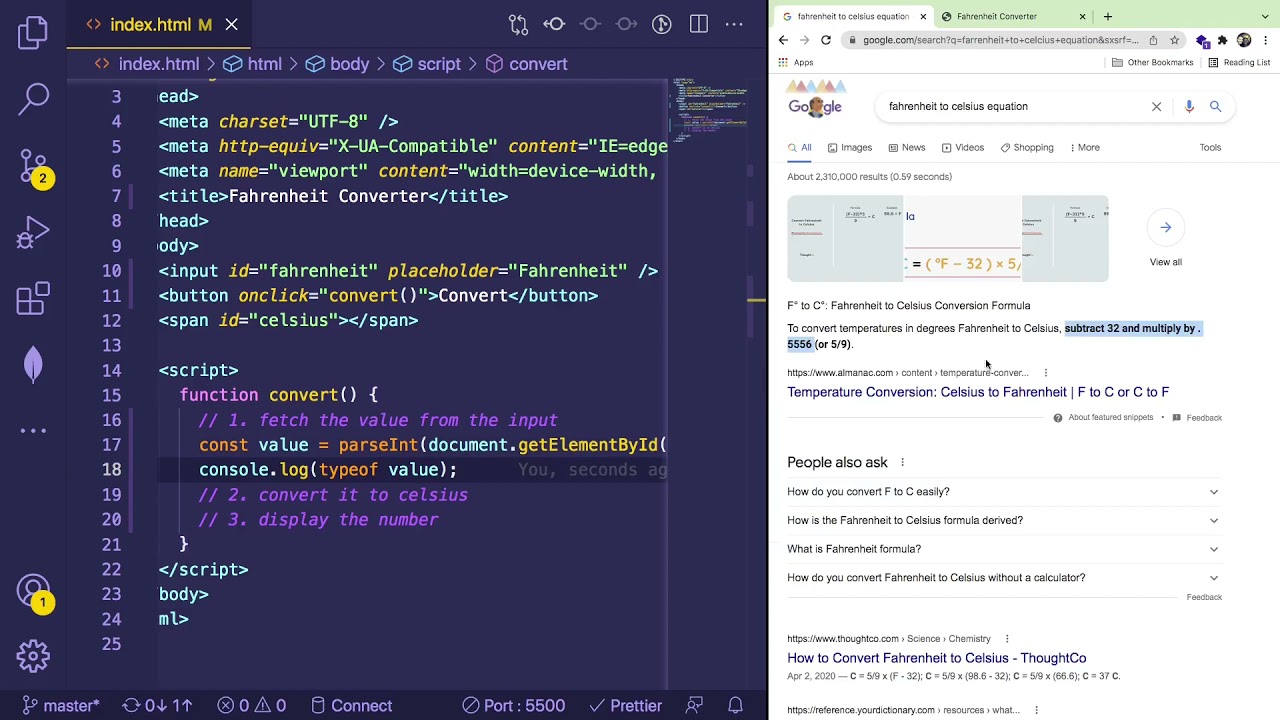
Task: Open the Chrome profile avatar
Action: tap(1244, 40)
